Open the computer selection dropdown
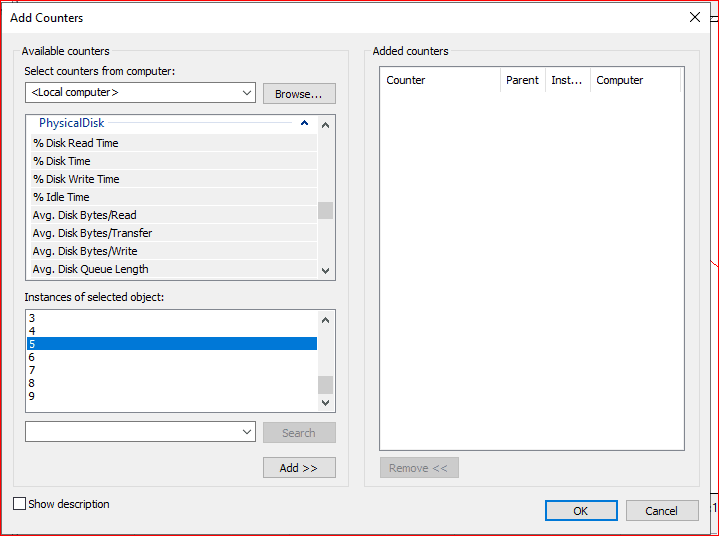 coord(247,93)
